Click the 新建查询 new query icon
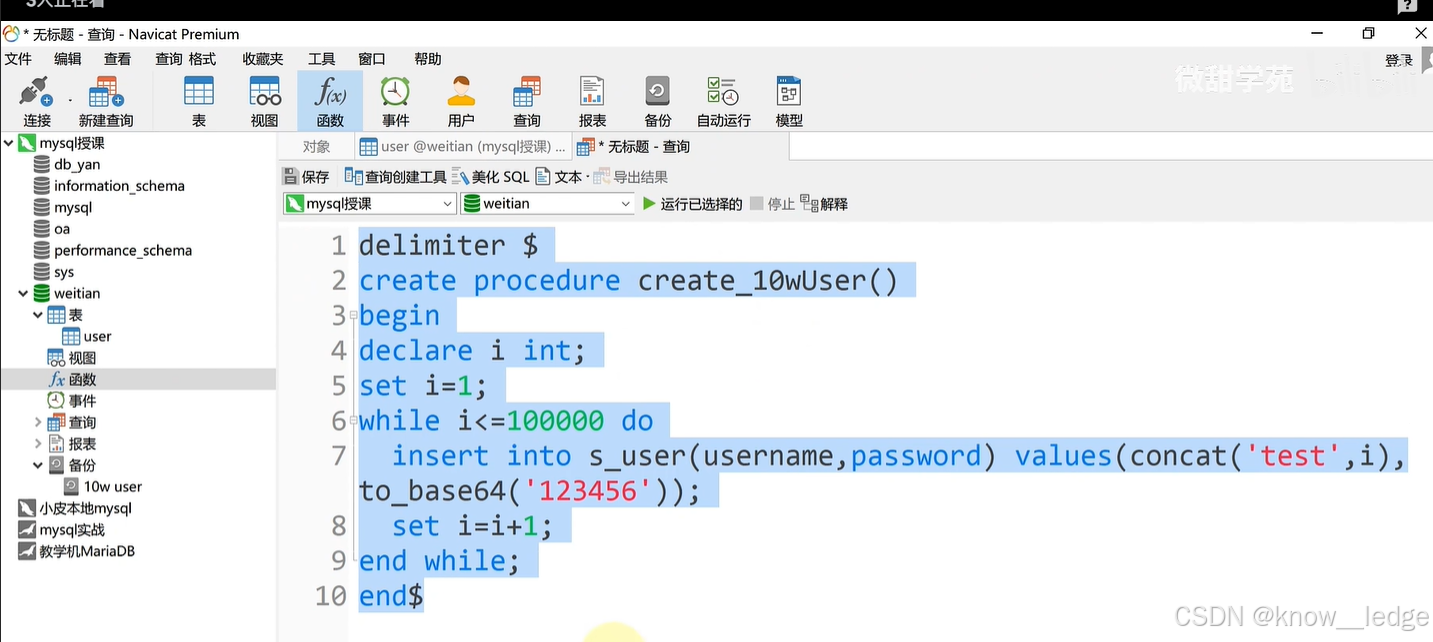The width and height of the screenshot is (1433, 642). (106, 101)
